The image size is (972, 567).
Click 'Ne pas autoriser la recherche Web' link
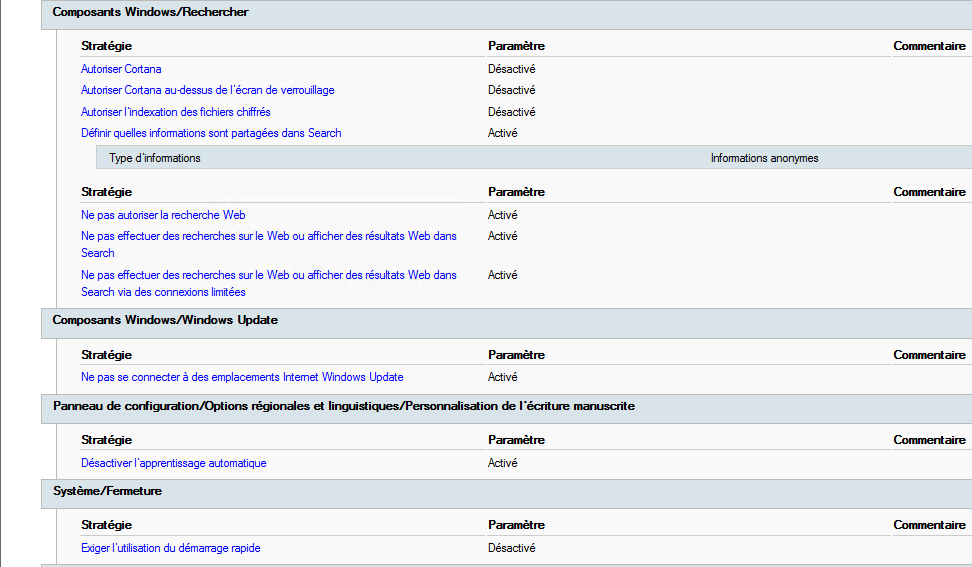coord(163,215)
